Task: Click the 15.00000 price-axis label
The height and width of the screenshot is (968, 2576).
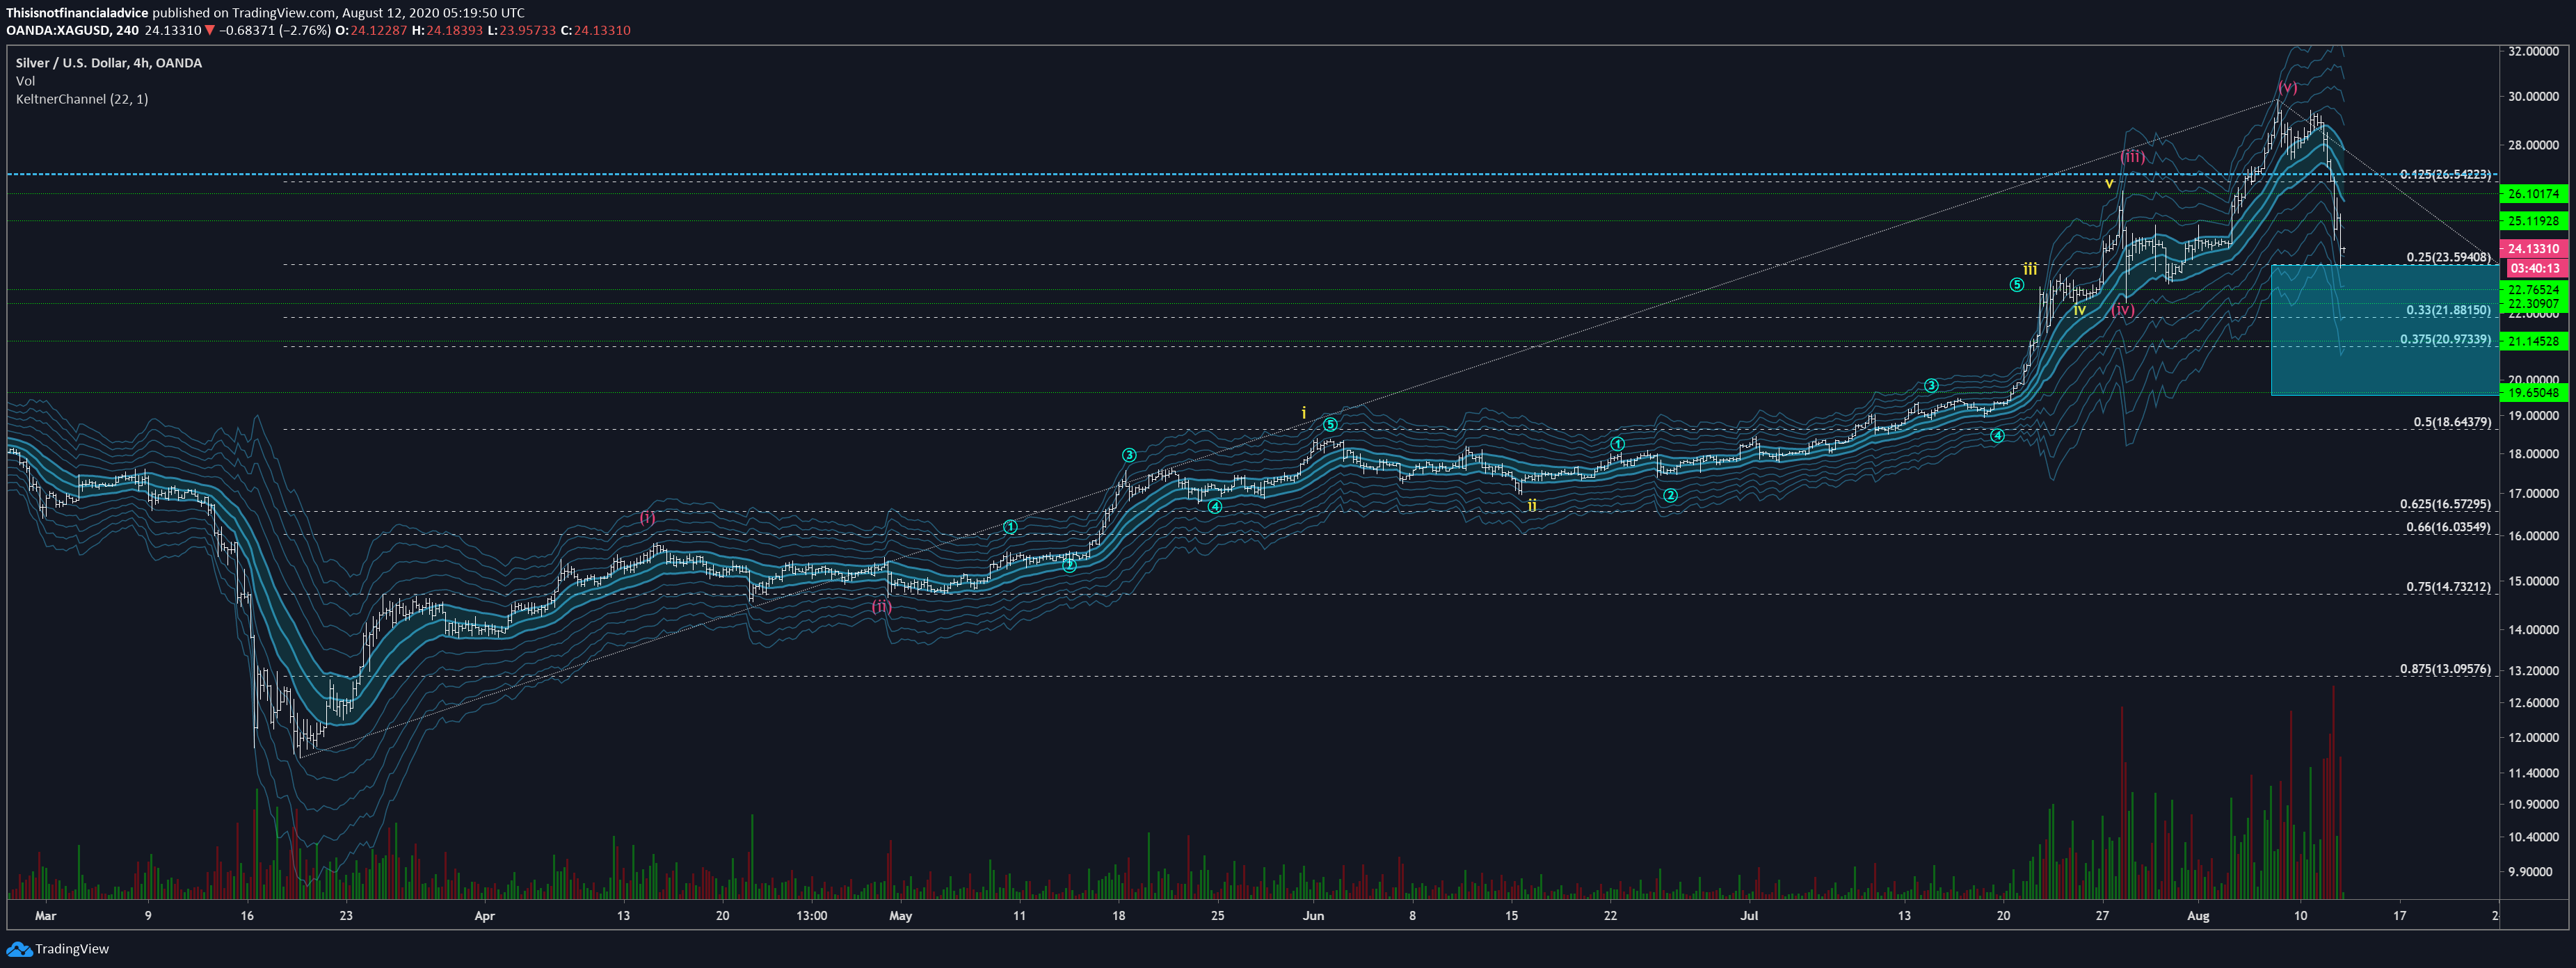Action: click(2533, 582)
